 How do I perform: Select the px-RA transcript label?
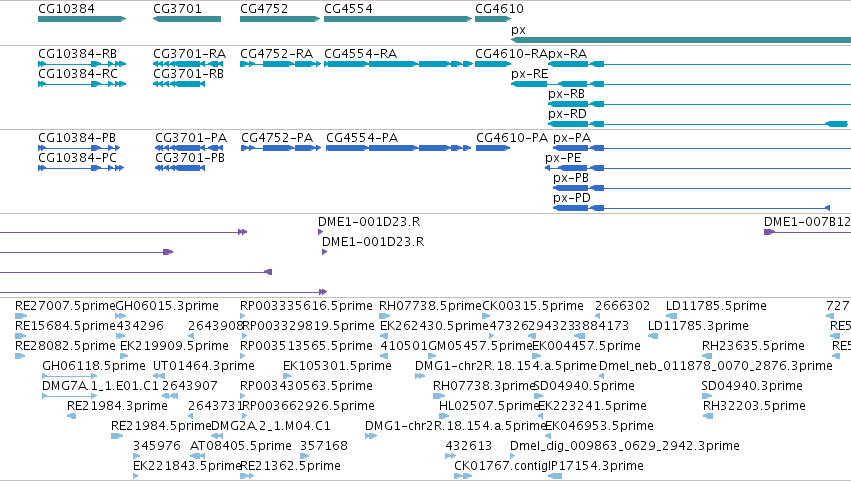567,54
